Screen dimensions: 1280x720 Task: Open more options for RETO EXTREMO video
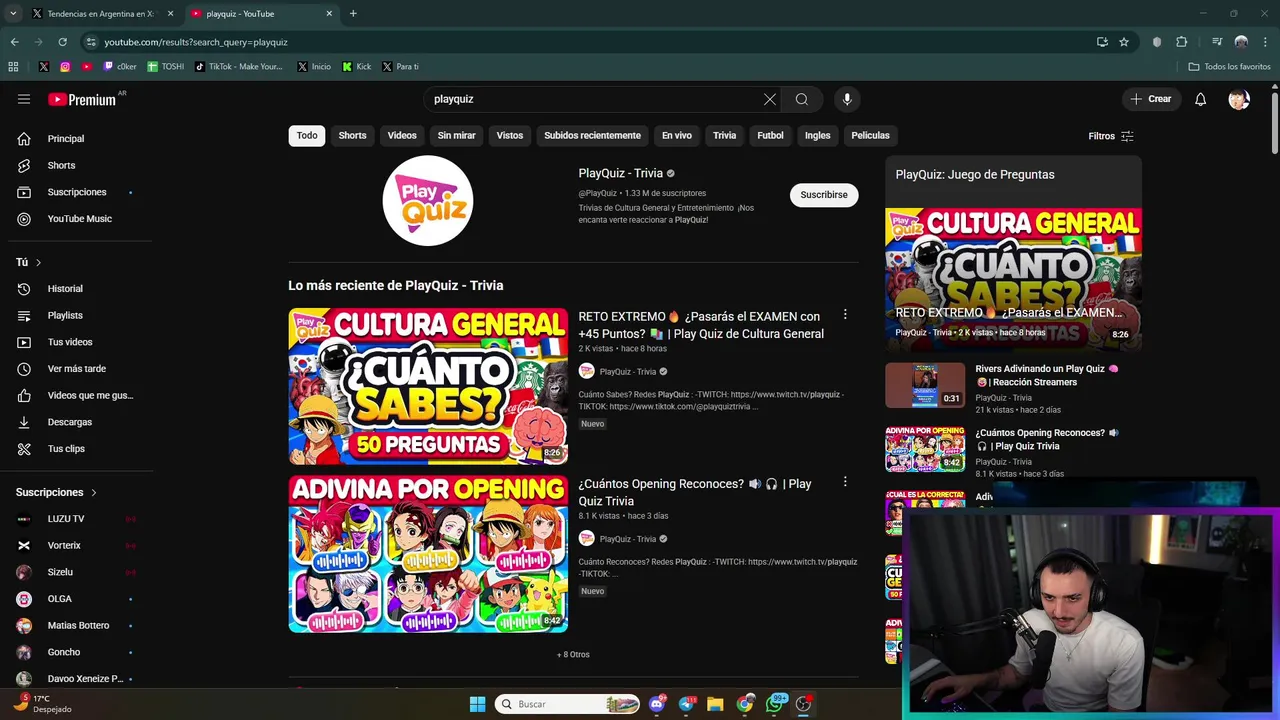[x=845, y=314]
